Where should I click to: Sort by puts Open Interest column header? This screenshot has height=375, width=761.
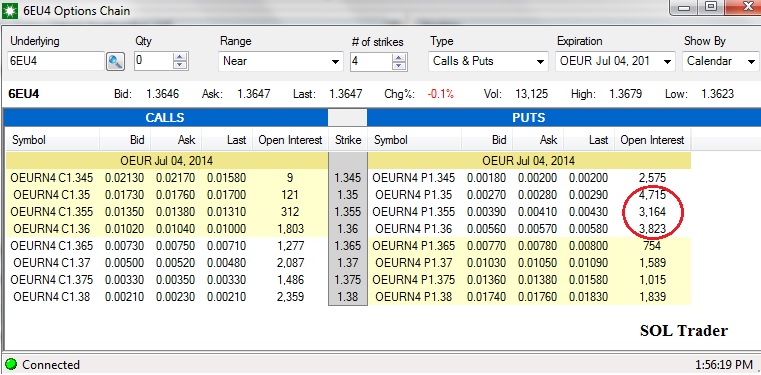pyautogui.click(x=652, y=140)
